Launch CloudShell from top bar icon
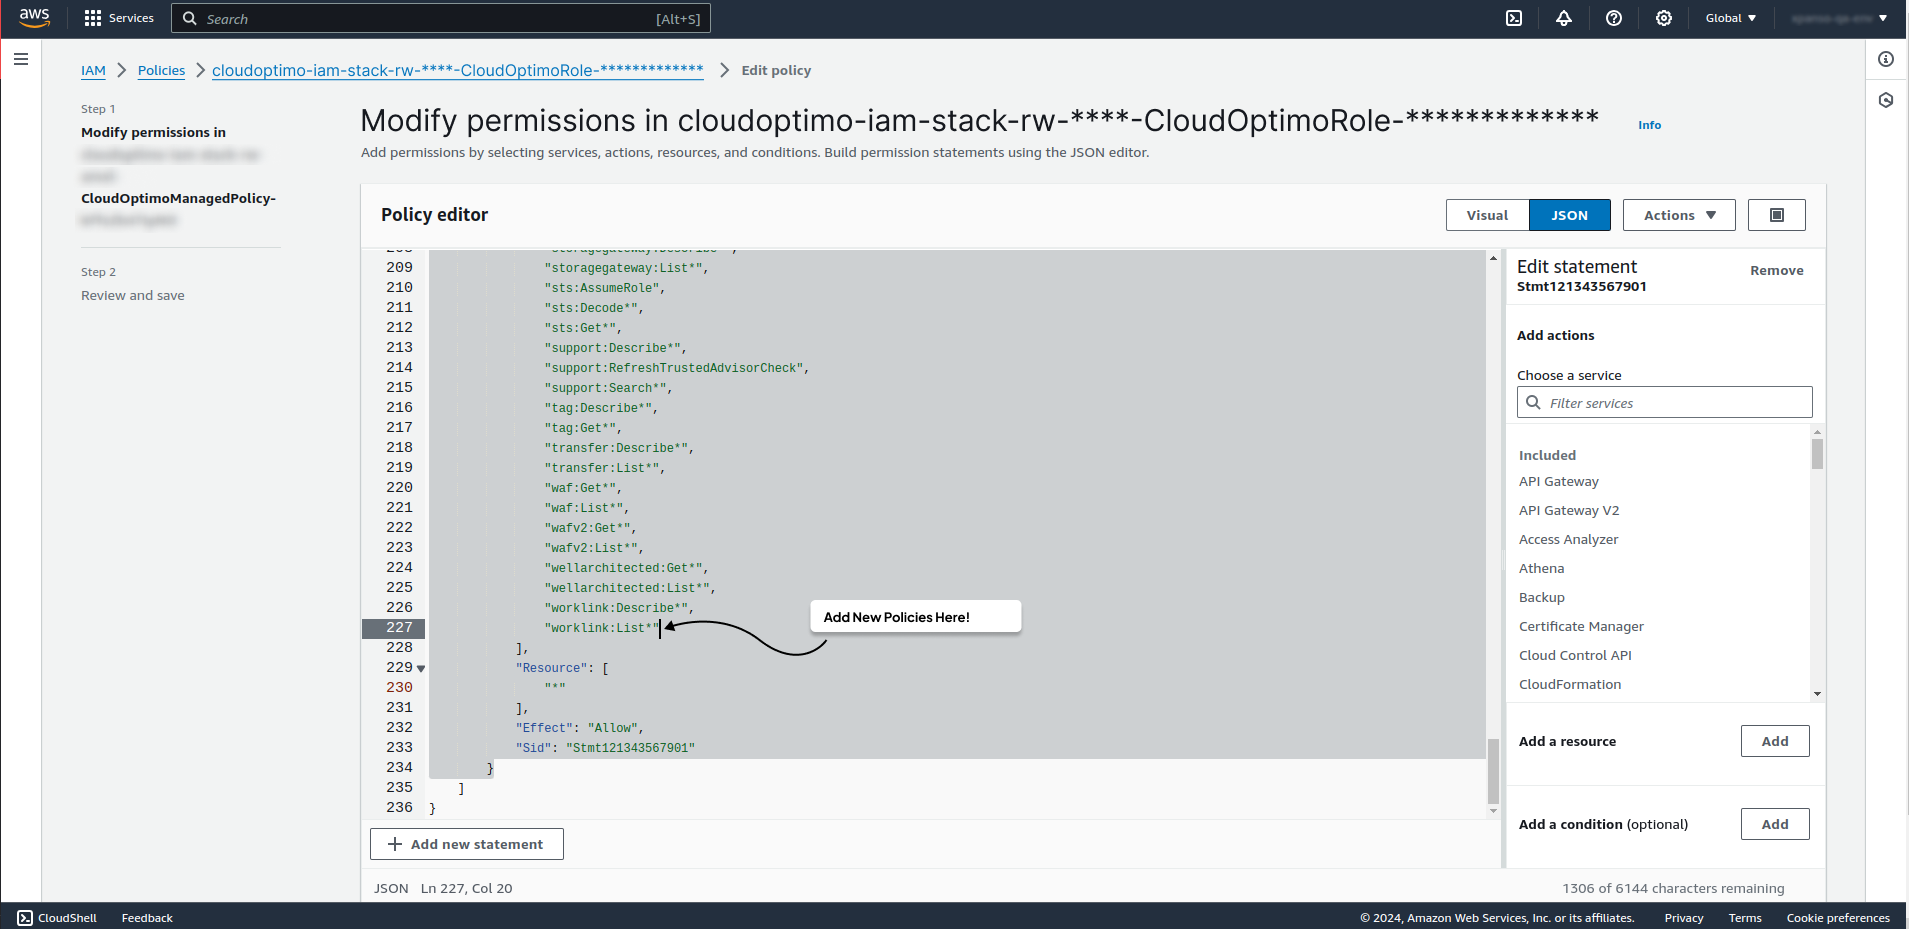 1514,18
